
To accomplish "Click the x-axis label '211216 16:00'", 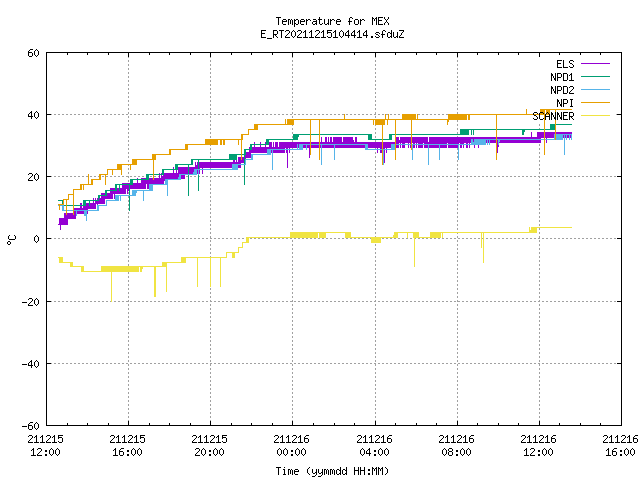I will 620,446.
